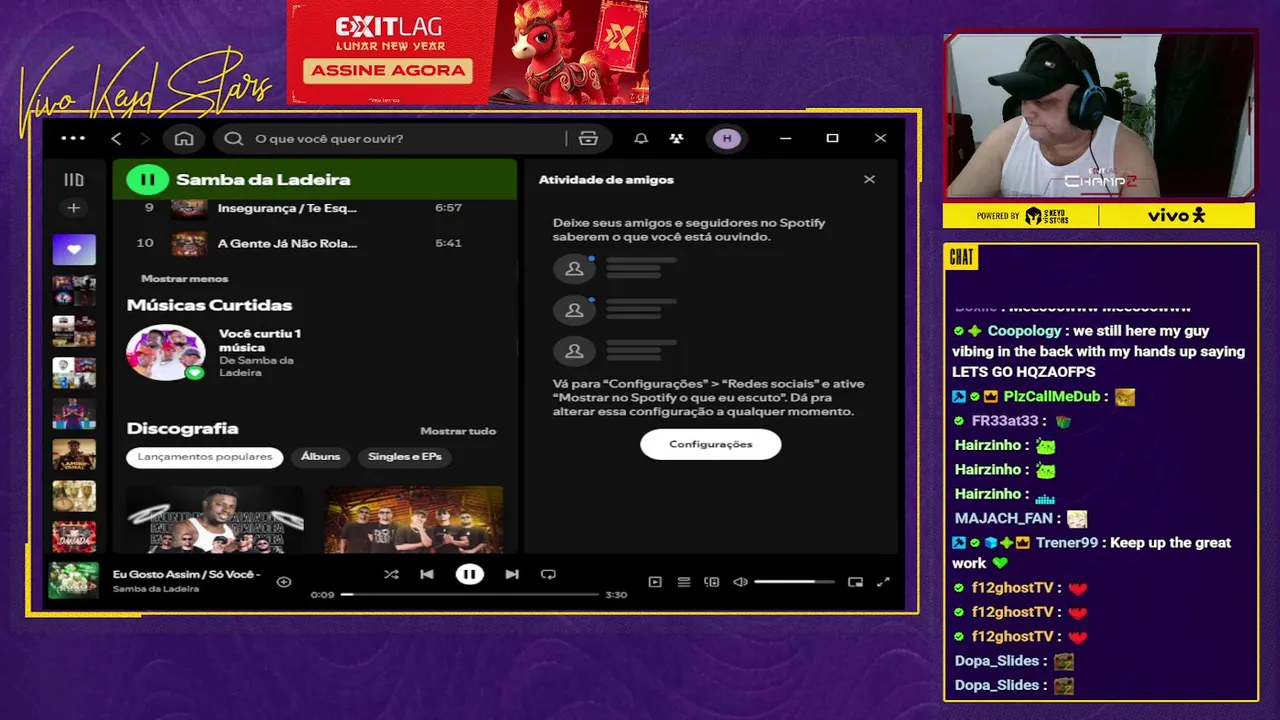Open the second discography album cover
Viewport: 1280px width, 720px height.
click(x=414, y=519)
